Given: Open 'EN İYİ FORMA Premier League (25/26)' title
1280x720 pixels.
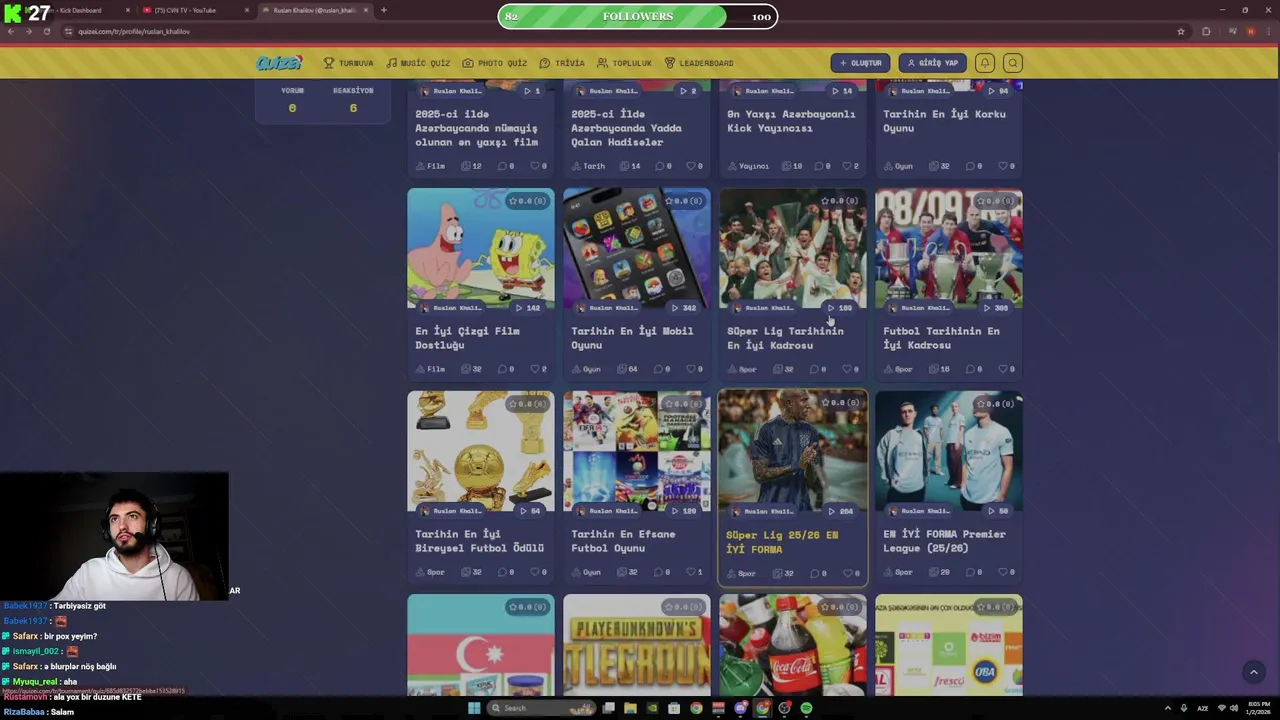Looking at the screenshot, I should pyautogui.click(x=944, y=541).
